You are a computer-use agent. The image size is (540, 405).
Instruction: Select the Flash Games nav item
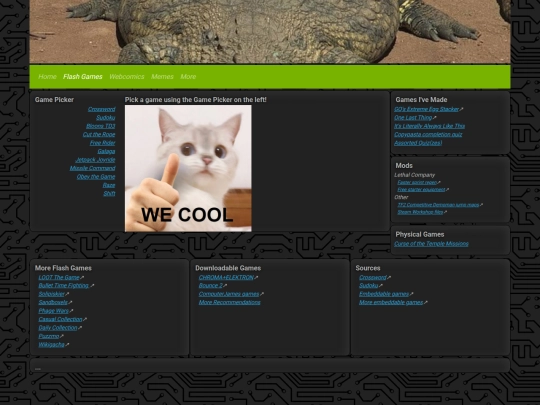coord(83,76)
